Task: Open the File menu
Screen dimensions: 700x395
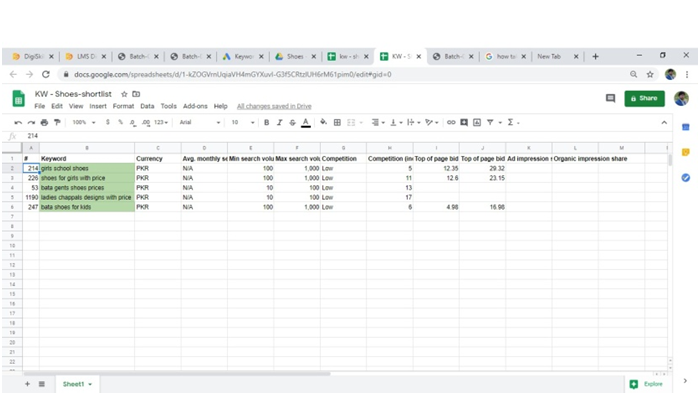Action: (x=40, y=106)
